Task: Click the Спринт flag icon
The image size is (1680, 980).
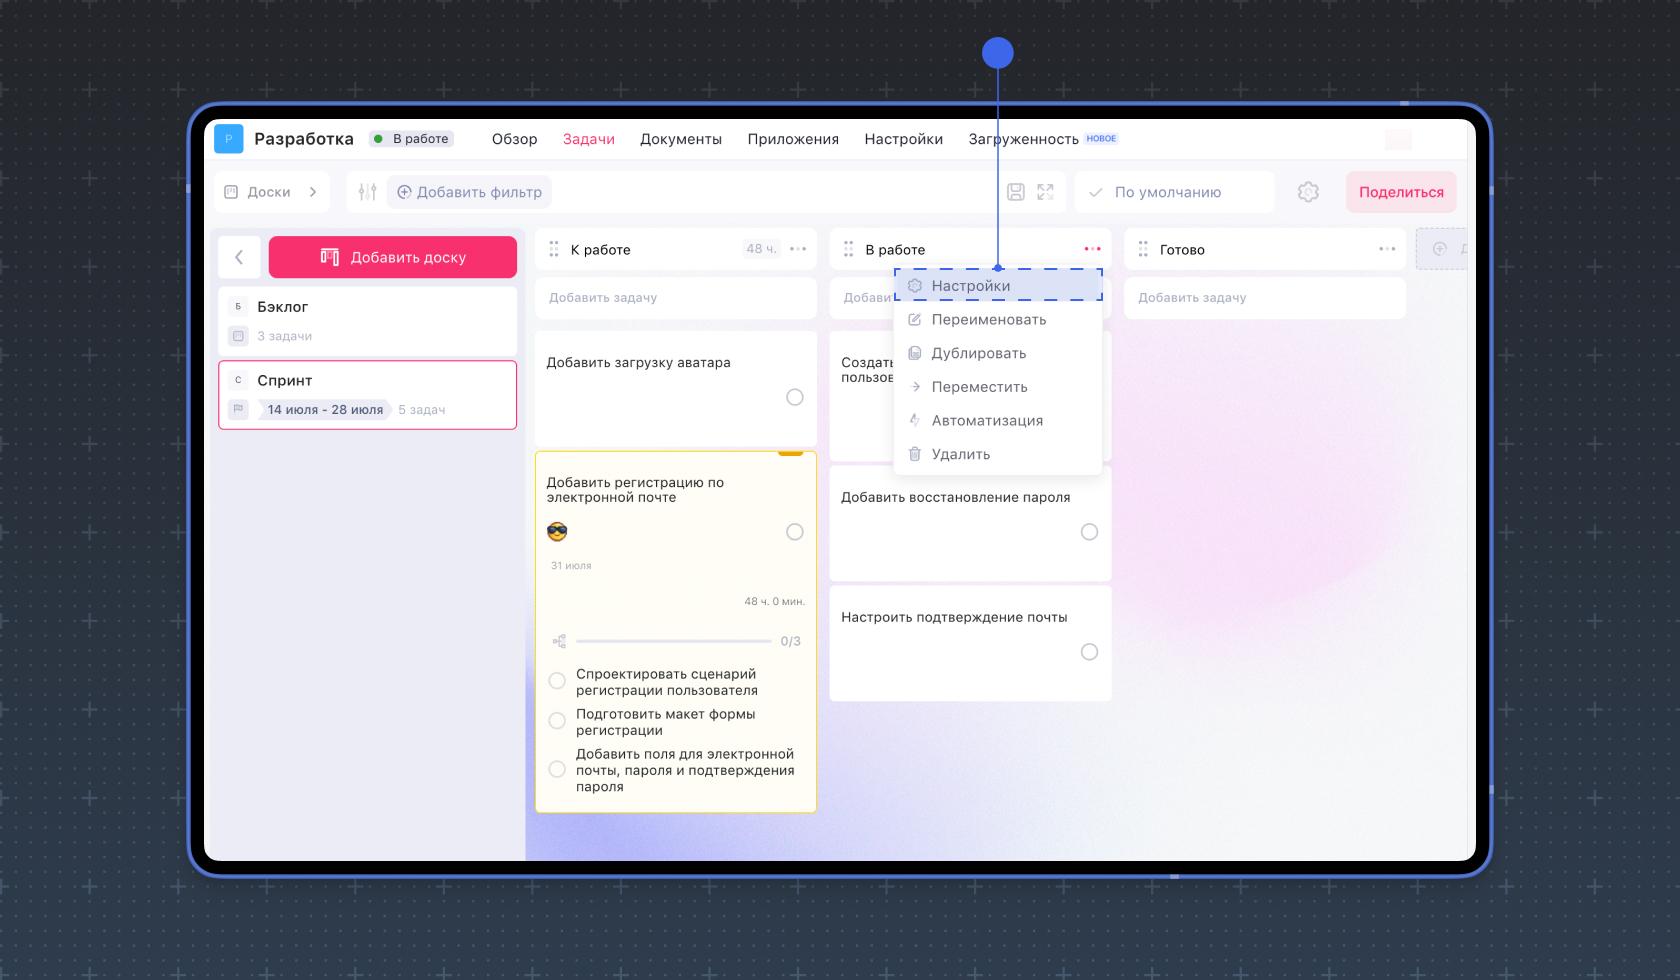Action: click(x=238, y=409)
